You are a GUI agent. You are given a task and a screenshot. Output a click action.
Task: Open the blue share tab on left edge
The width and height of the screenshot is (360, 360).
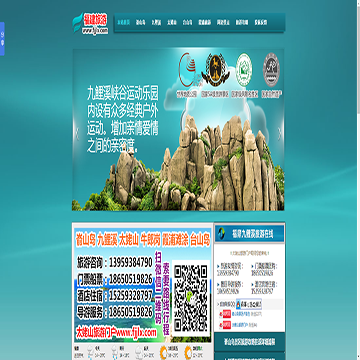point(2,39)
